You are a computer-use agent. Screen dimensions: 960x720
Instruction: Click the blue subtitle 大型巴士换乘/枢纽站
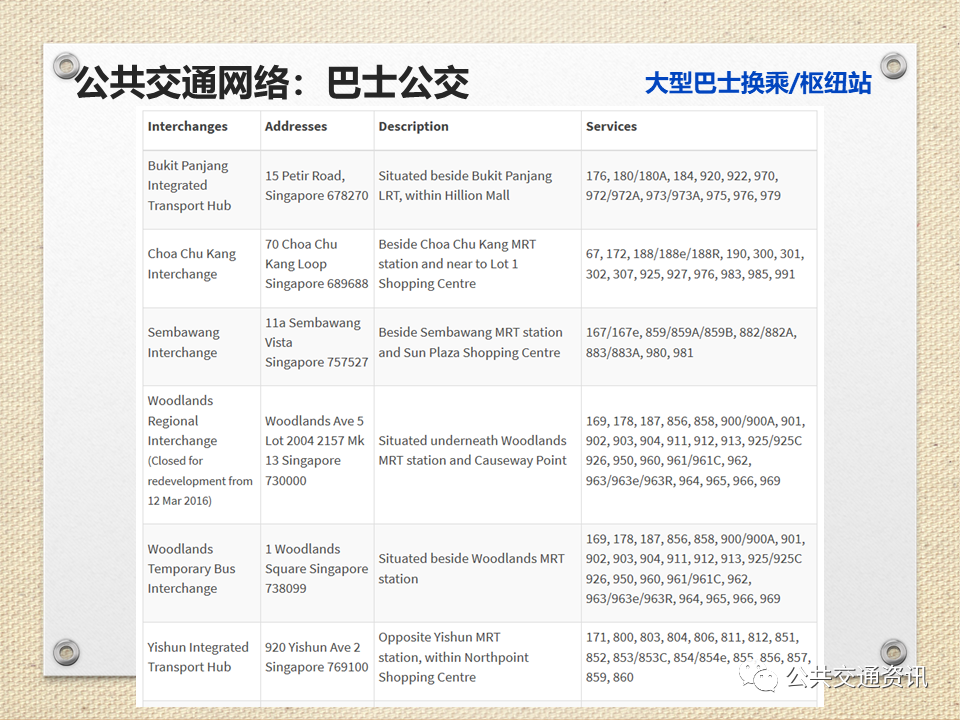pyautogui.click(x=758, y=83)
